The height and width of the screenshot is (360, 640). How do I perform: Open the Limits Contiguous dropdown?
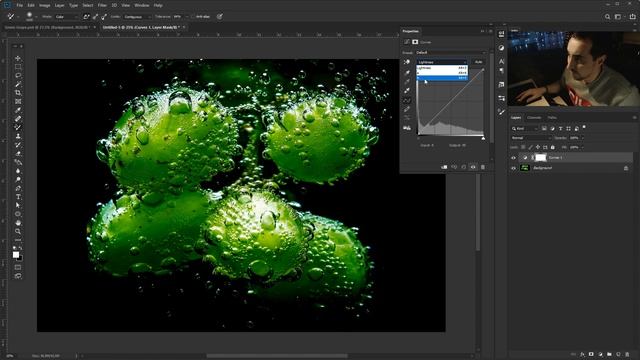[x=137, y=17]
